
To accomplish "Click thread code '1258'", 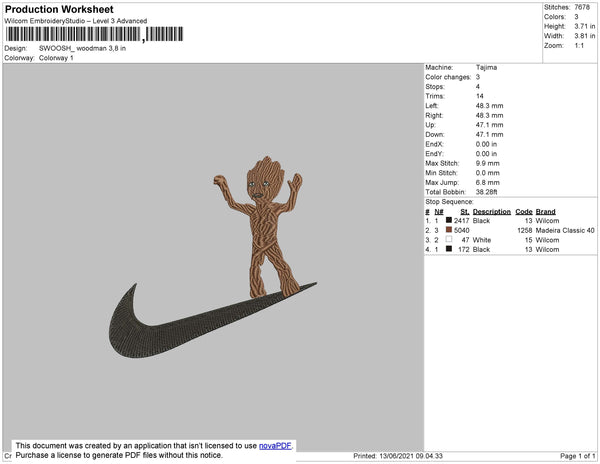I will click(525, 230).
